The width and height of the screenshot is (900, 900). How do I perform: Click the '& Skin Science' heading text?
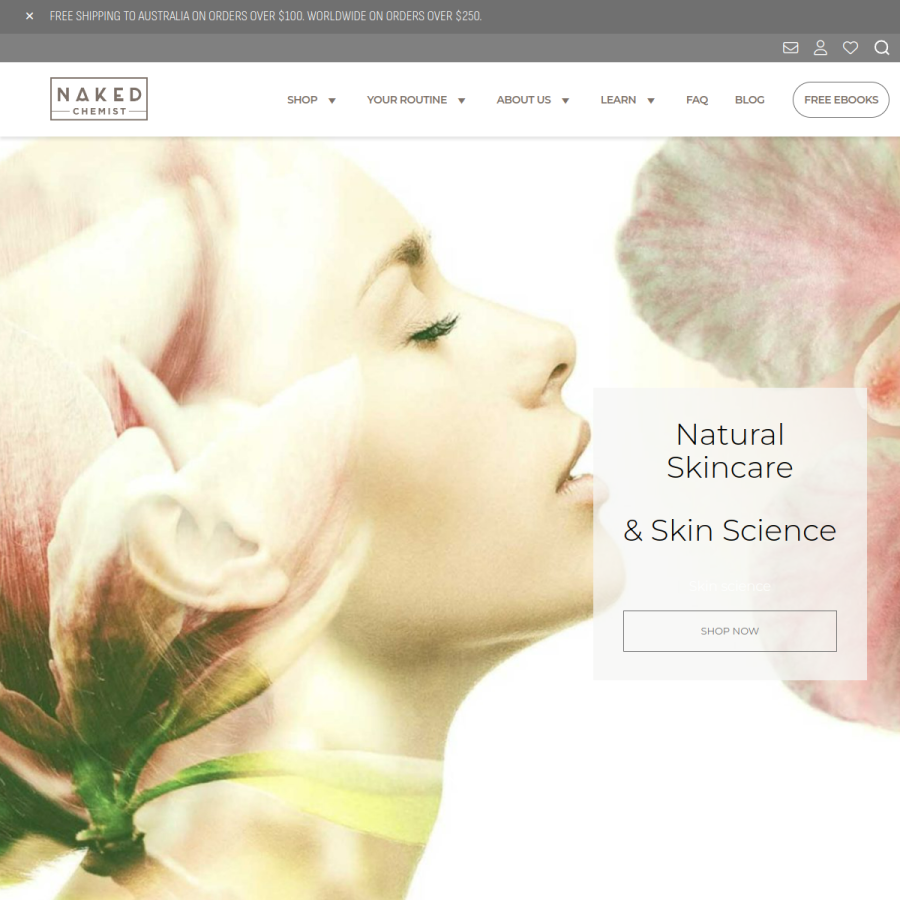point(730,530)
